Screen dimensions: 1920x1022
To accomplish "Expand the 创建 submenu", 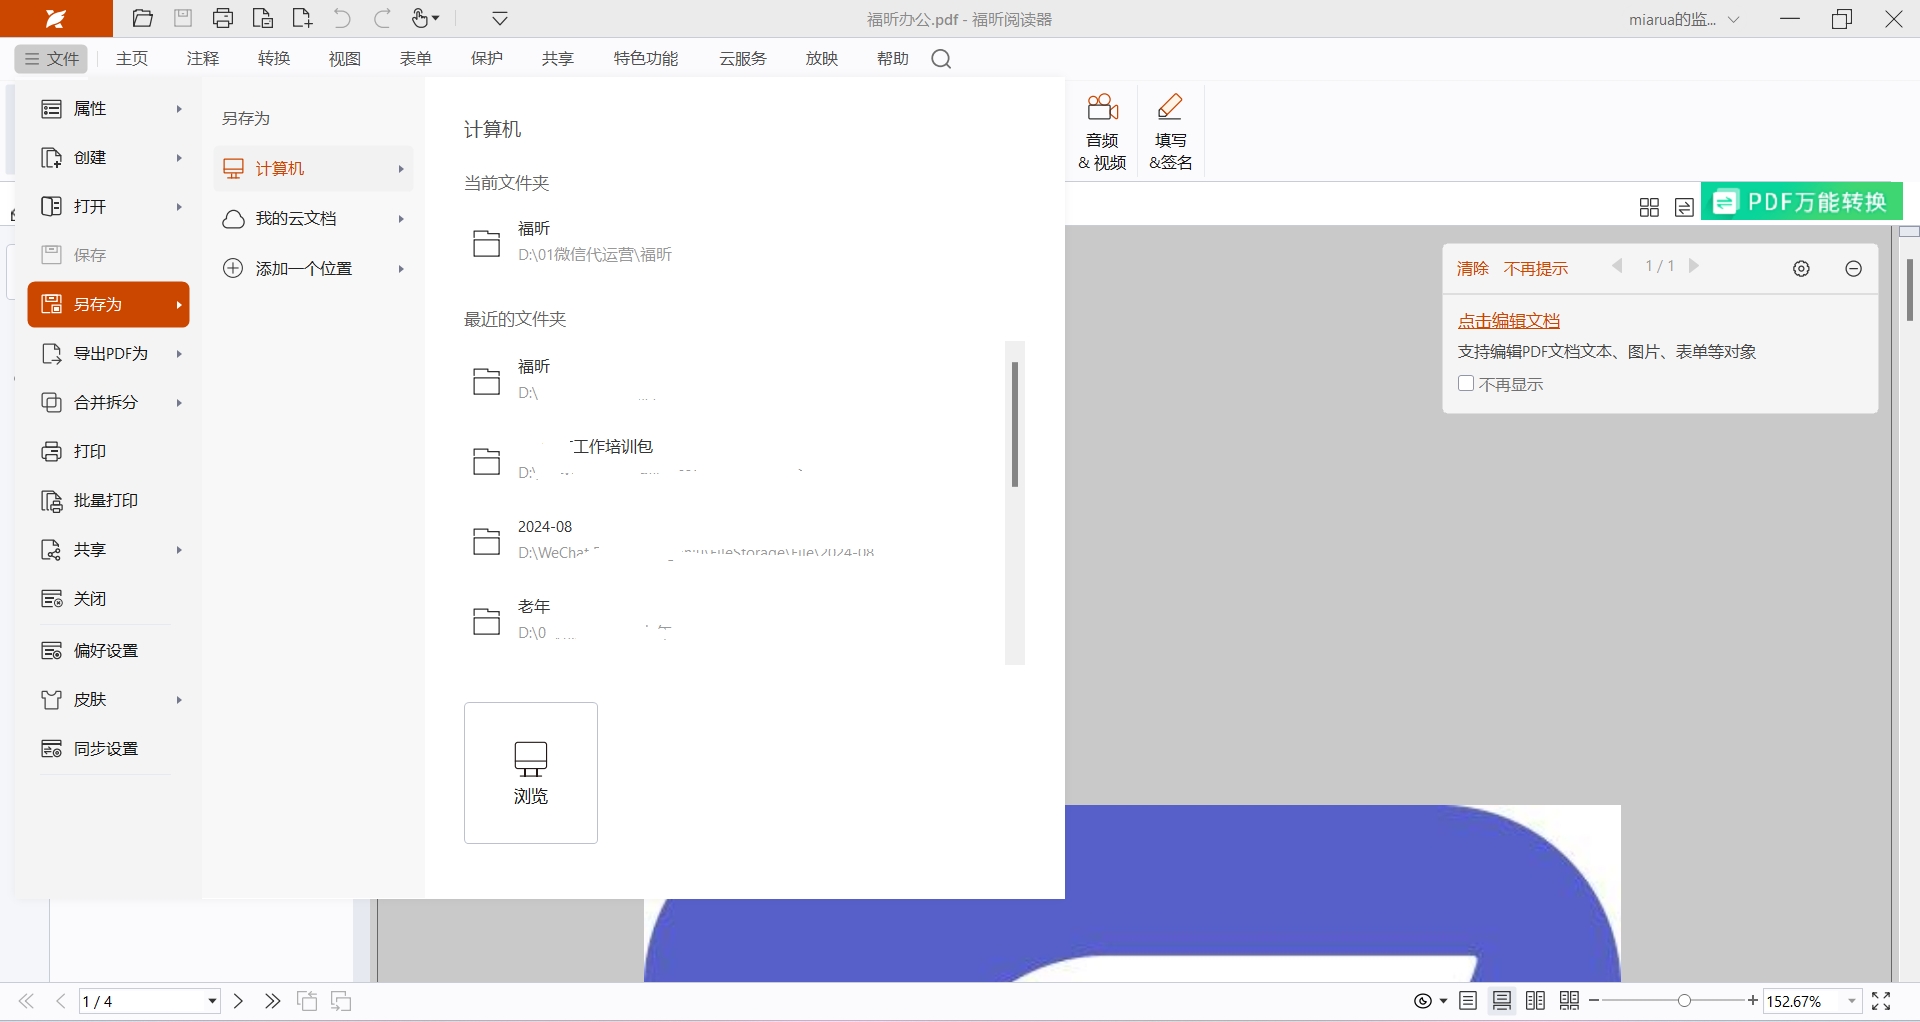I will [109, 157].
